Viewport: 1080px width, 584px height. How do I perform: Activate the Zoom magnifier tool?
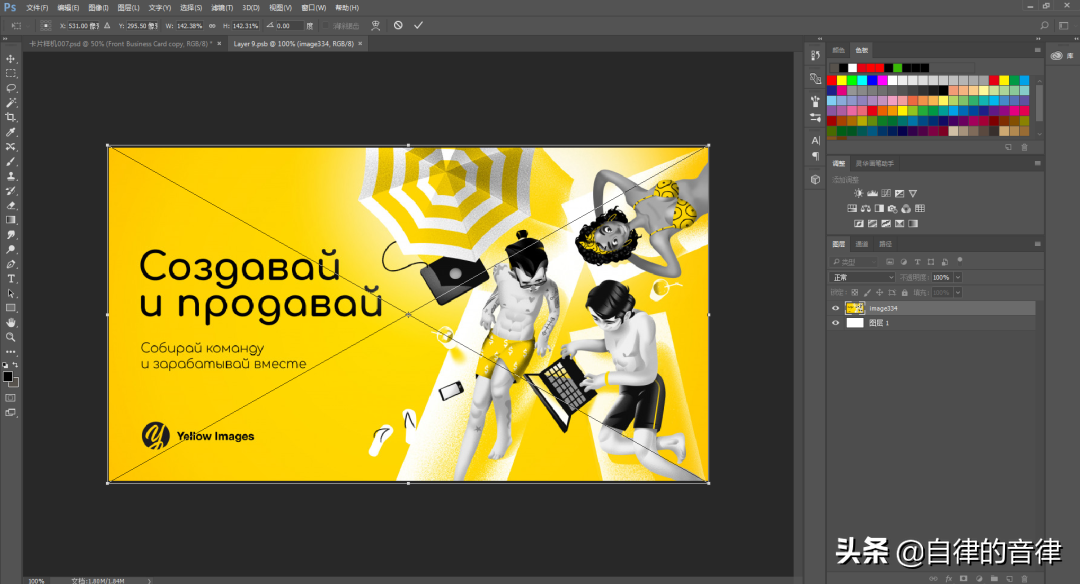(11, 337)
